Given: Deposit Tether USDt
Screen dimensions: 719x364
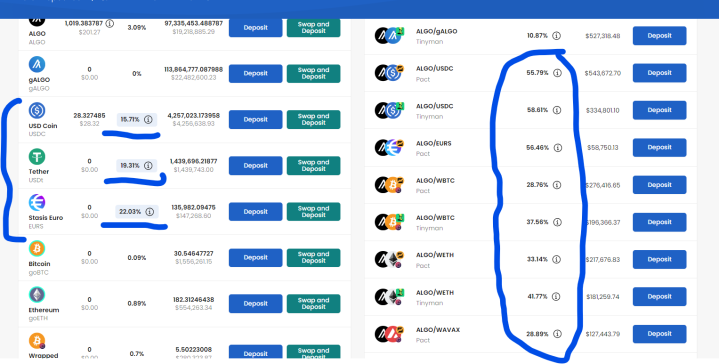Looking at the screenshot, I should tap(255, 165).
